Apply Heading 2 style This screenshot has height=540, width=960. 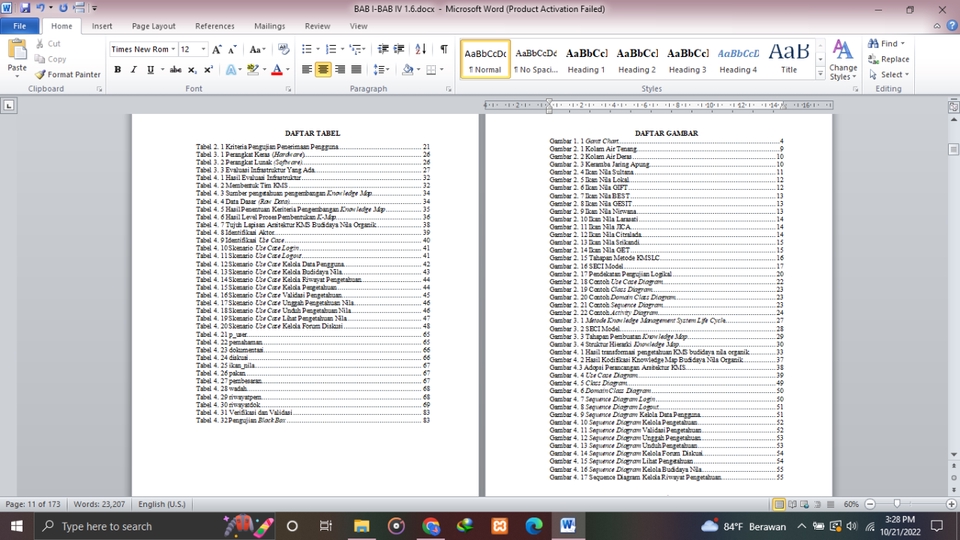click(x=637, y=59)
